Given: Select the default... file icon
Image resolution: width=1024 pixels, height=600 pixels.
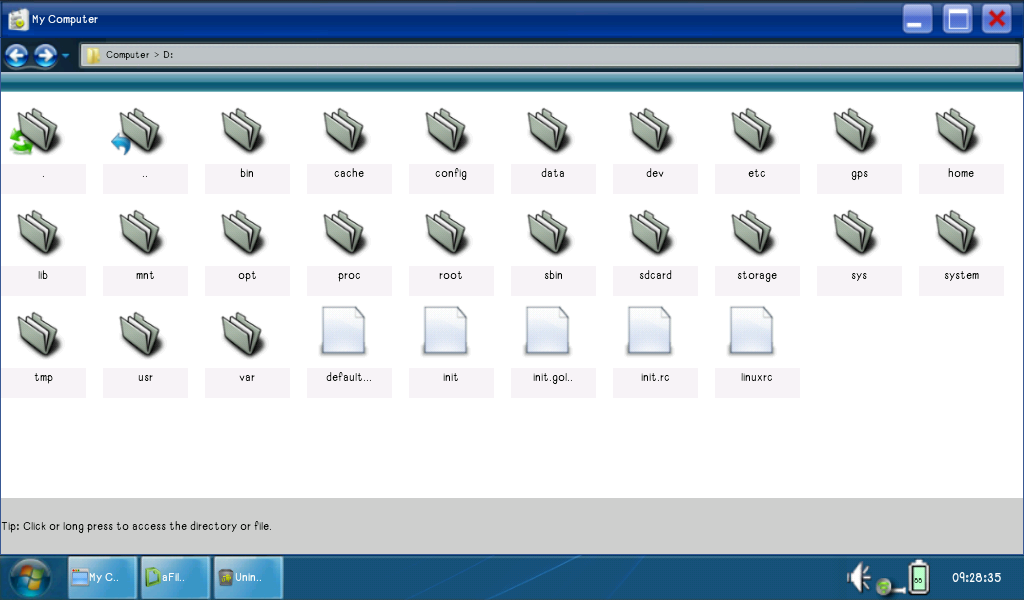Looking at the screenshot, I should [x=344, y=331].
